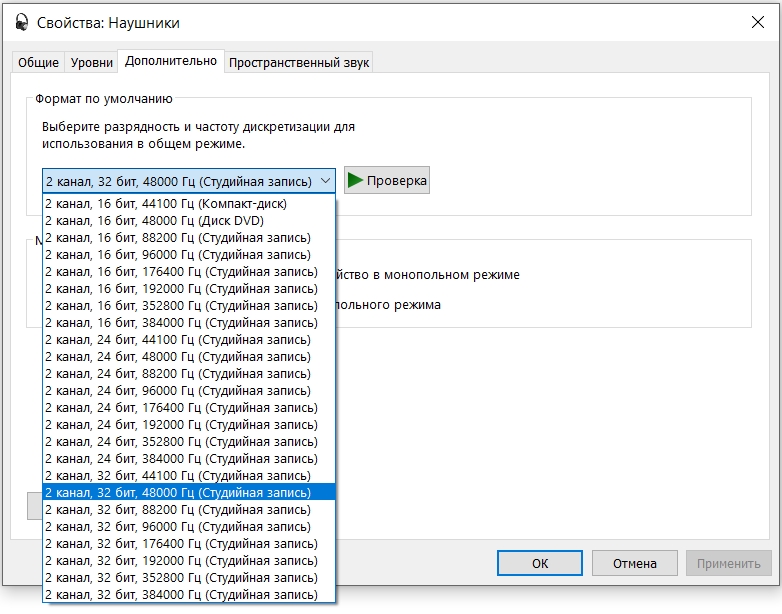Pick 2 канал, 32 бит, 384000 Гц format
The height and width of the screenshot is (614, 782).
click(x=189, y=595)
